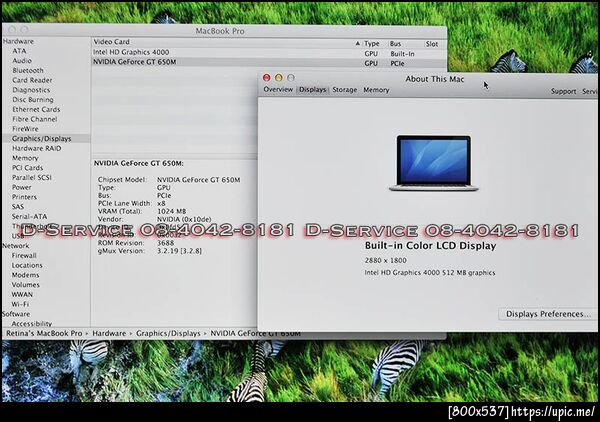Click the Vendor value NVIDIA (0x10de)
This screenshot has height=422, width=600.
pos(184,219)
